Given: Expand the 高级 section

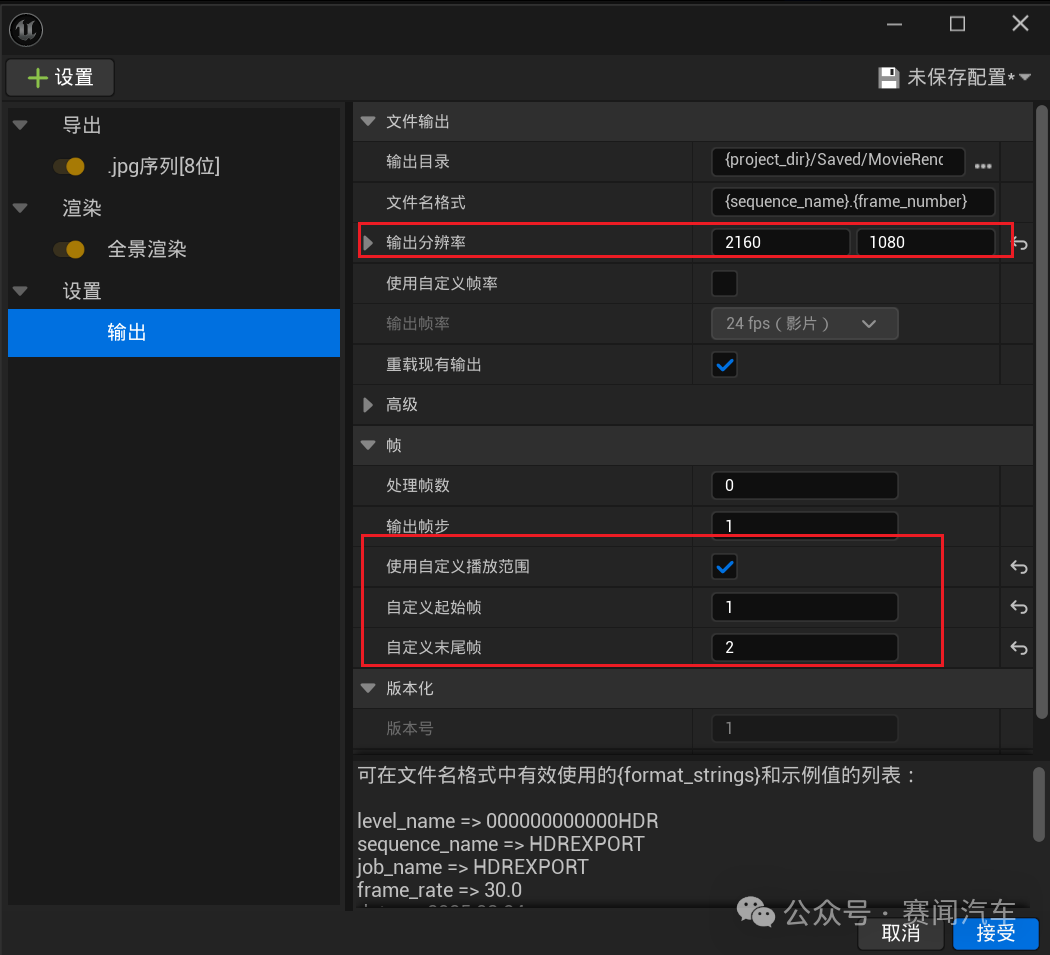Looking at the screenshot, I should tap(368, 404).
